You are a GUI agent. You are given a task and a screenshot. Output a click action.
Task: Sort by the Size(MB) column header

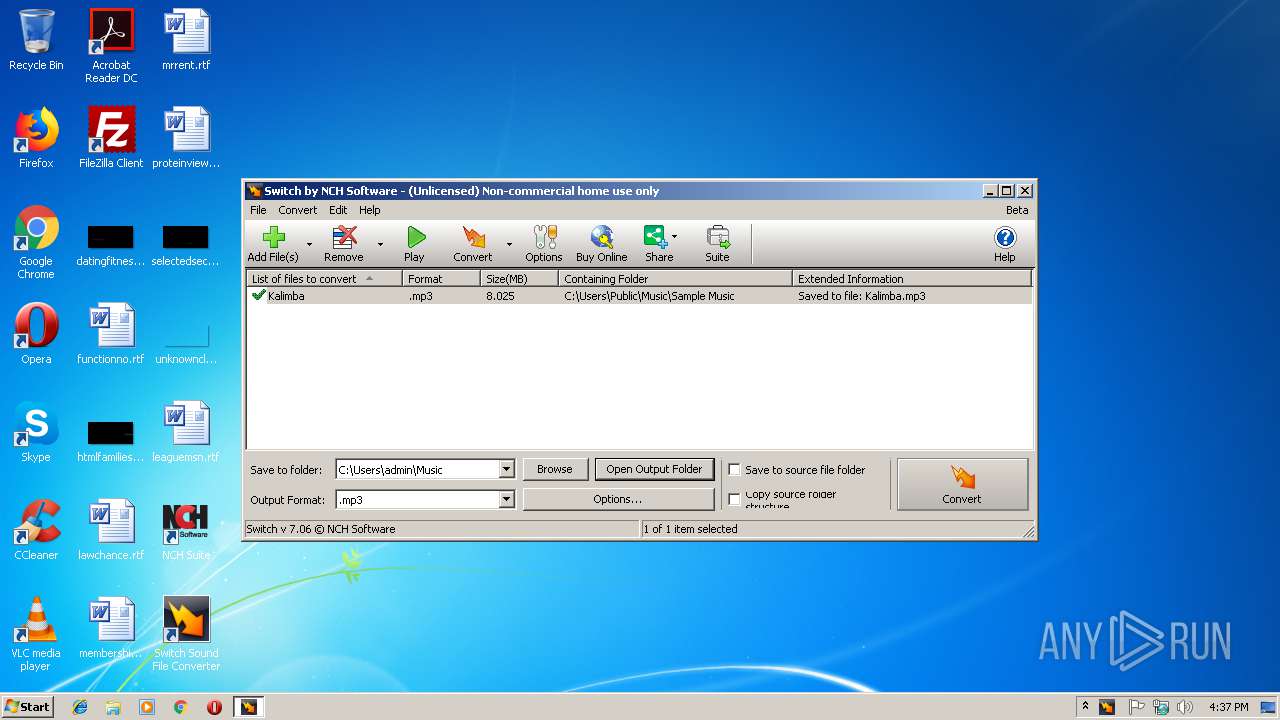click(519, 279)
